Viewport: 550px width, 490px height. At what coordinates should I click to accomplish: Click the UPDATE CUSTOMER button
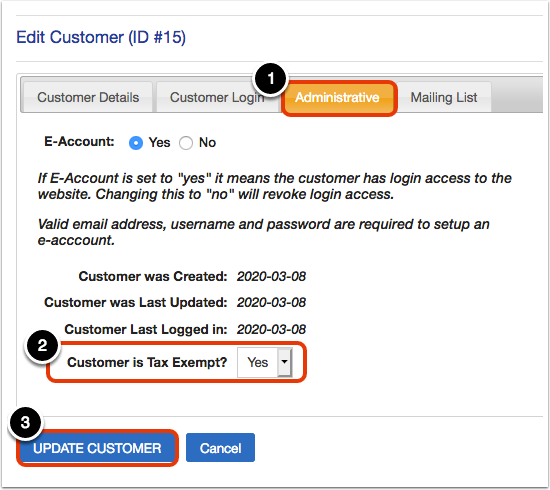[97, 448]
